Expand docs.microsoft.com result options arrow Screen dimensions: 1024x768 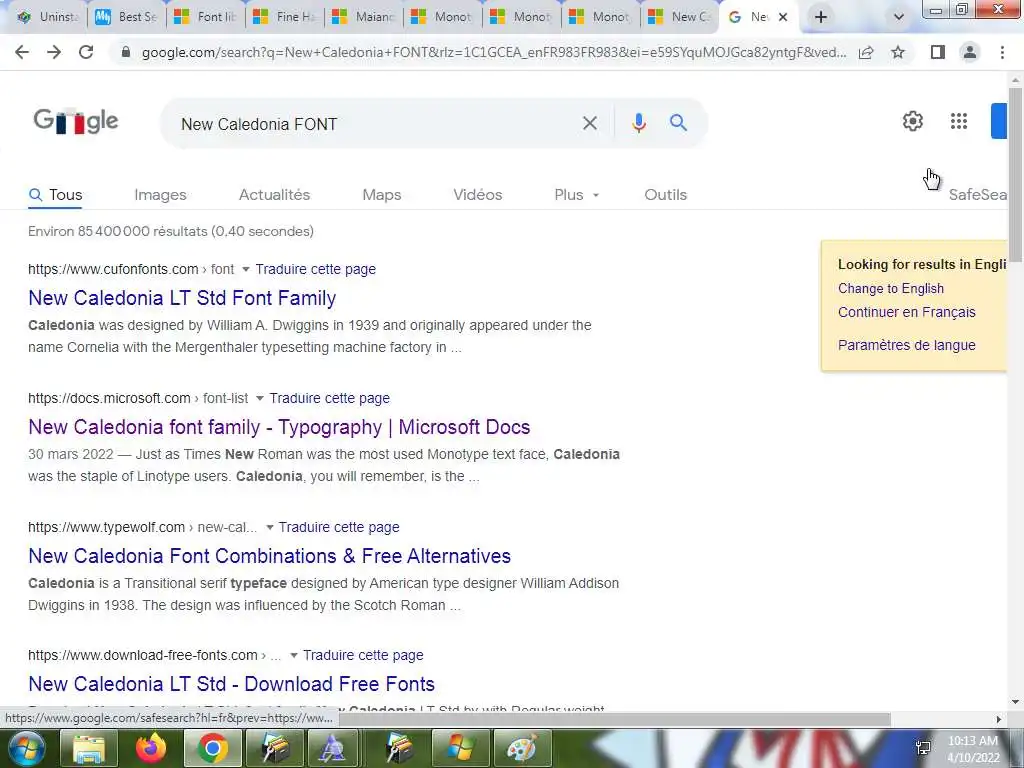259,398
